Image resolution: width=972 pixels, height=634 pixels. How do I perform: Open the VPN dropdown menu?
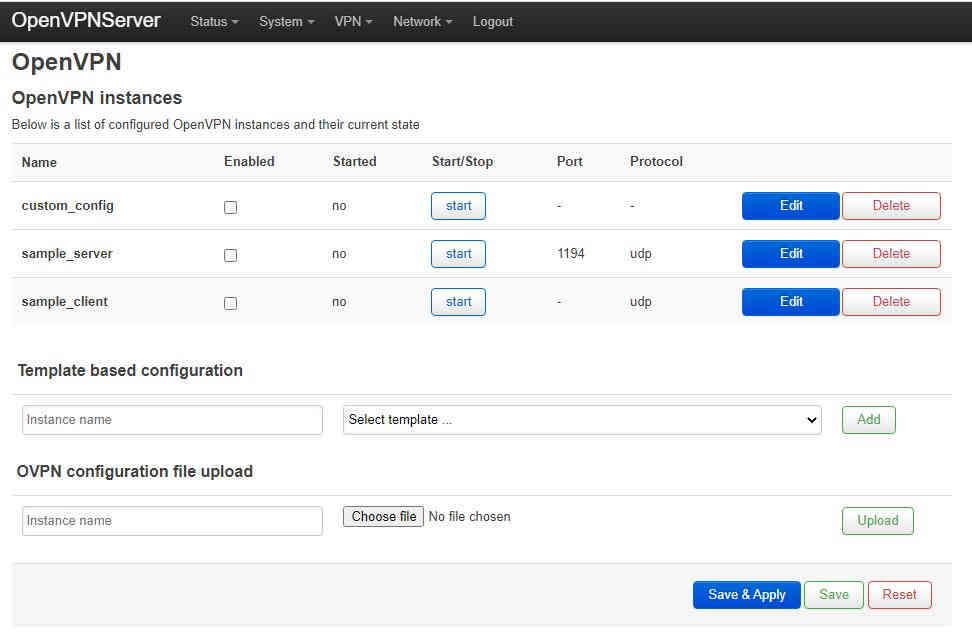click(353, 22)
